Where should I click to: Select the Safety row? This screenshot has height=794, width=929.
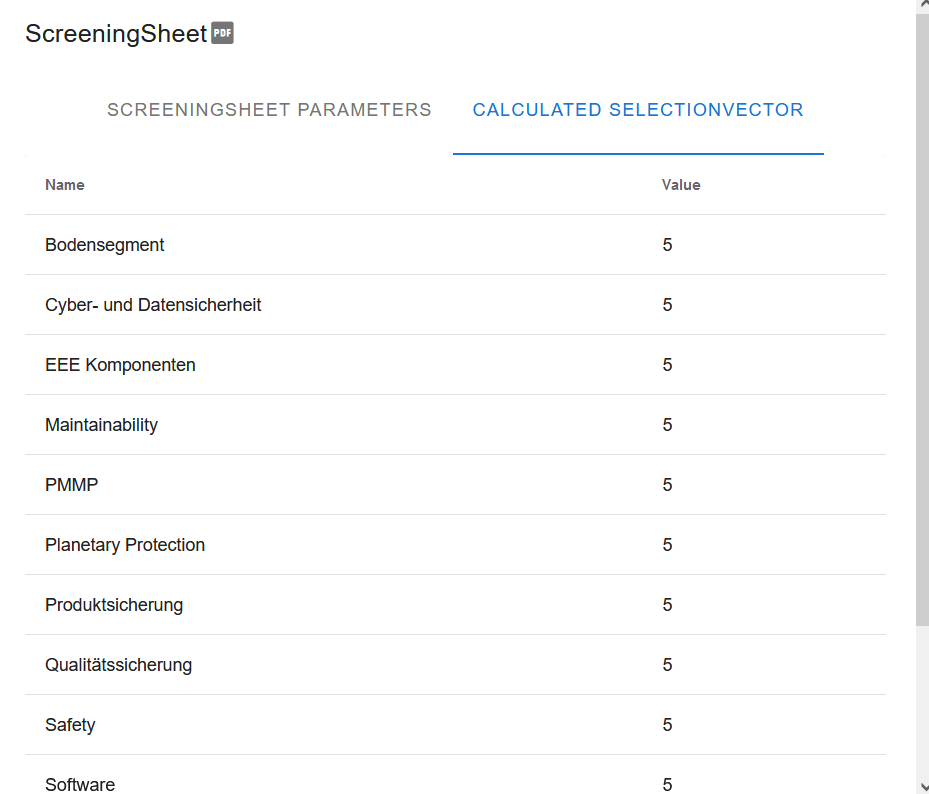coord(455,725)
